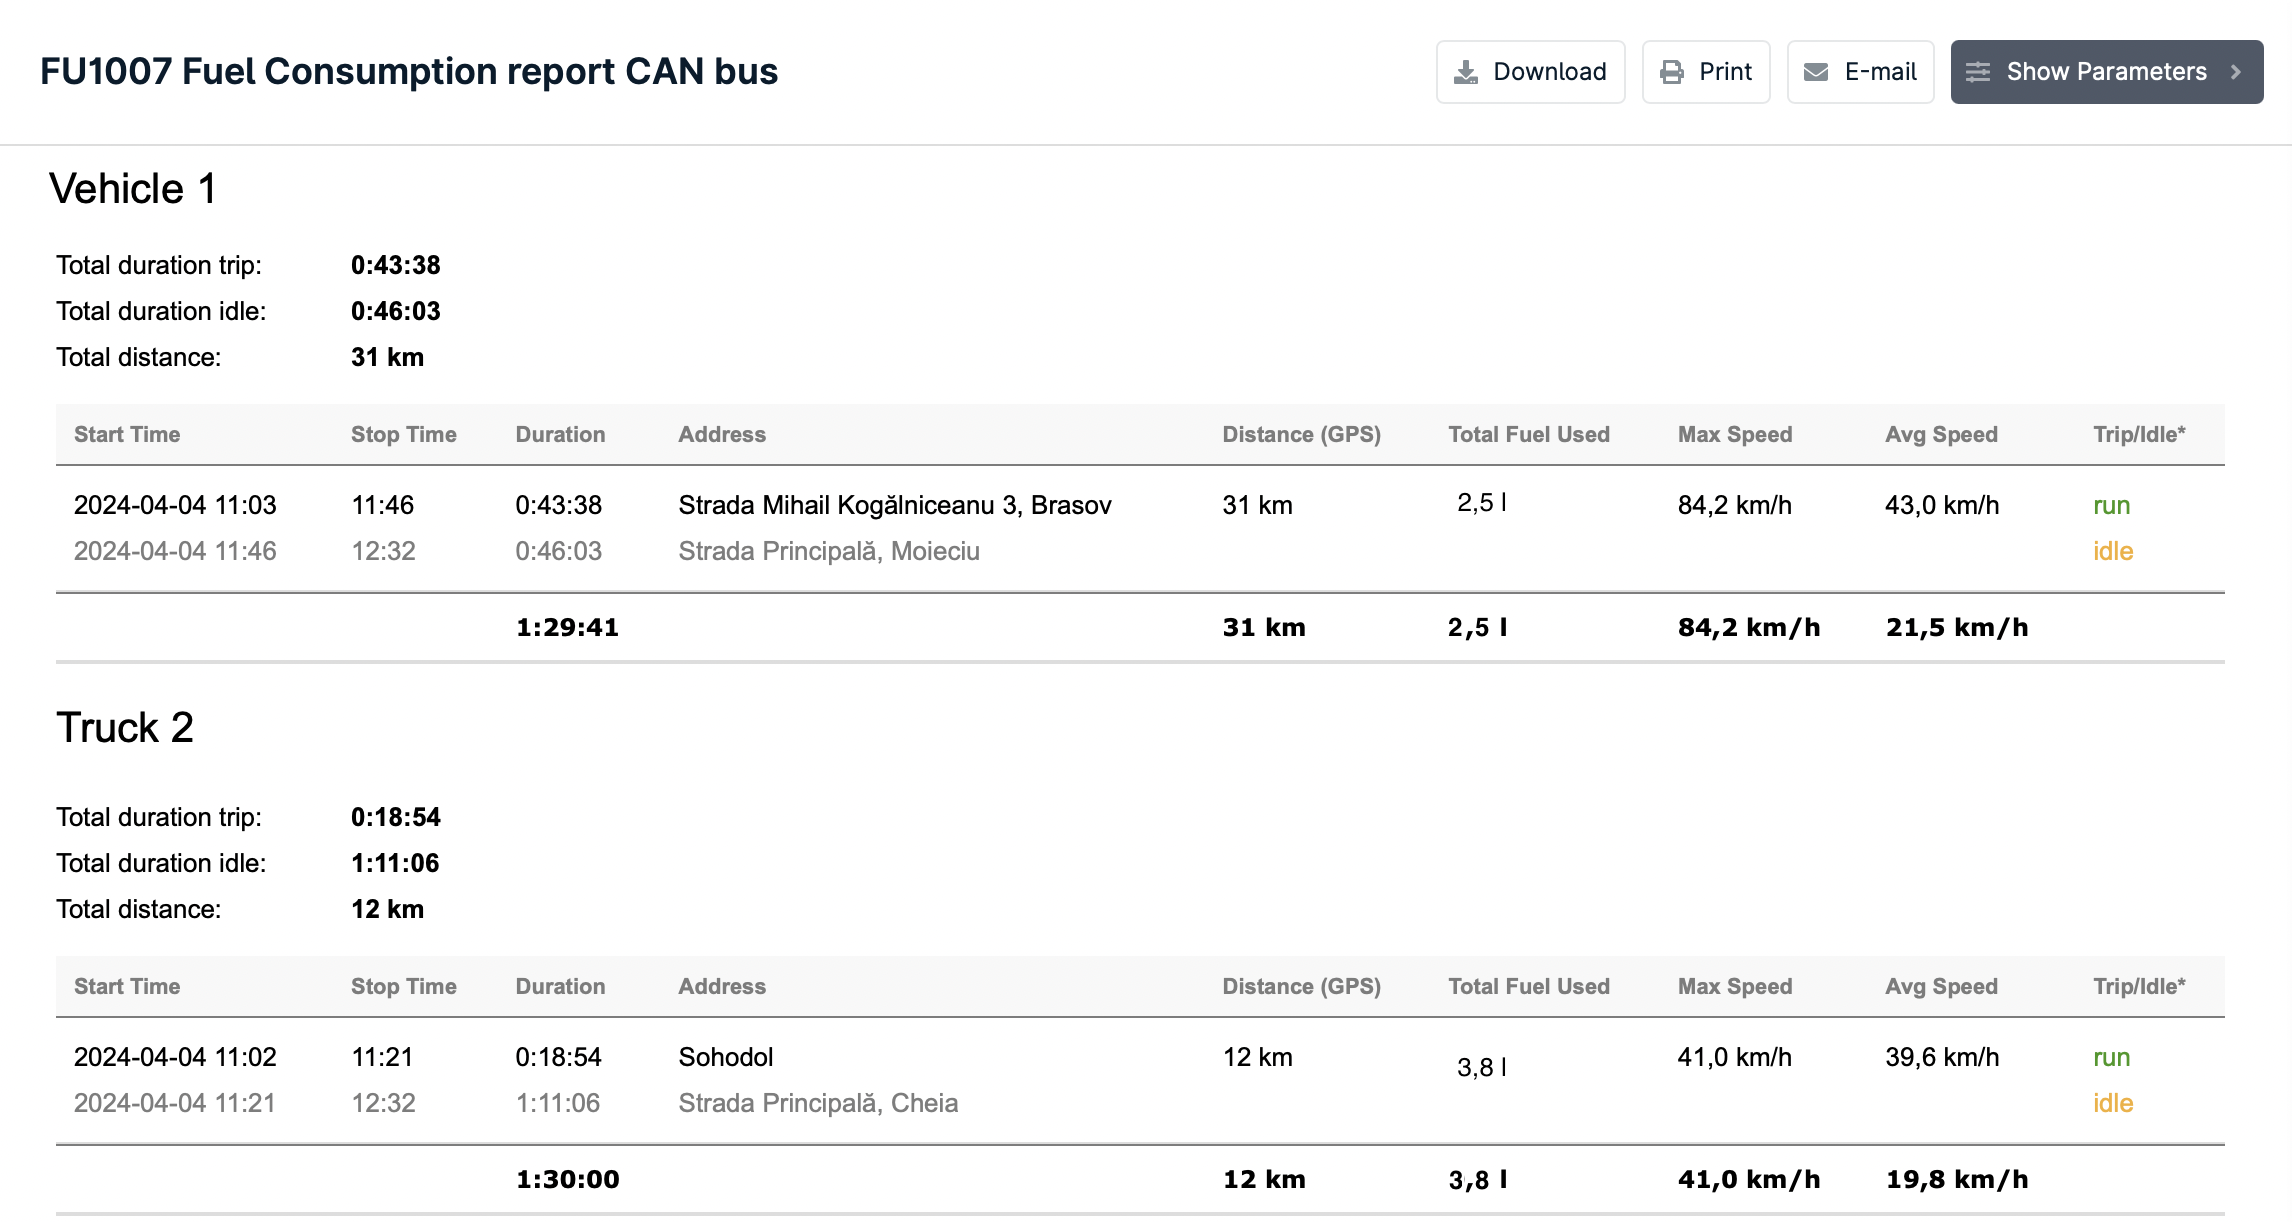Click the printer icon next to Print
Image resolution: width=2292 pixels, height=1222 pixels.
(1671, 71)
